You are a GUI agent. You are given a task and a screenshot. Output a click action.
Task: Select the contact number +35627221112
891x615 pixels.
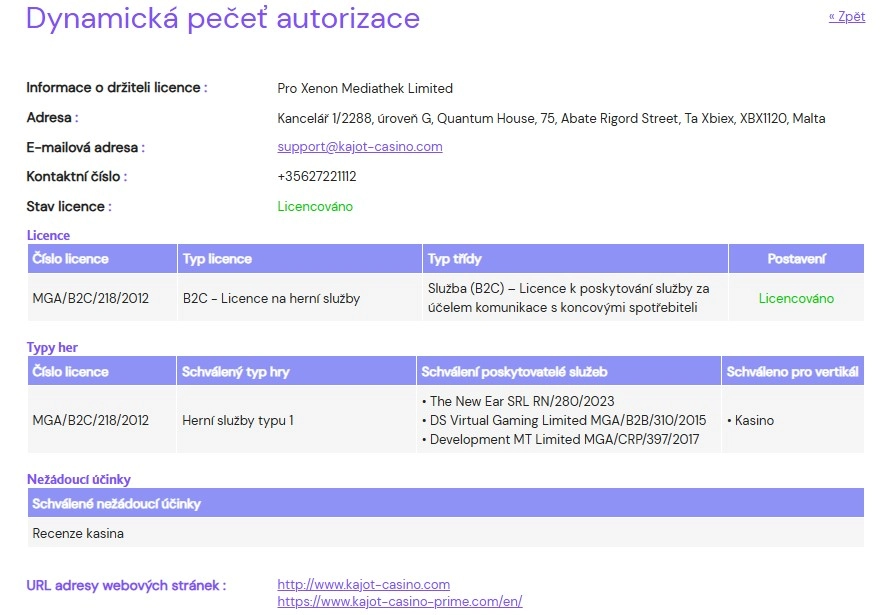[x=317, y=176]
